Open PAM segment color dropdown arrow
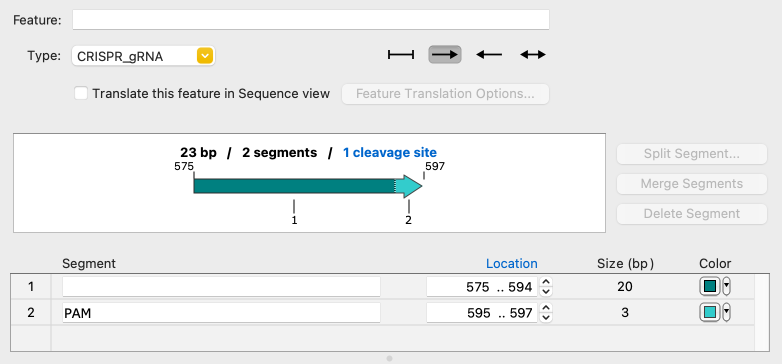The height and width of the screenshot is (364, 782). point(726,313)
